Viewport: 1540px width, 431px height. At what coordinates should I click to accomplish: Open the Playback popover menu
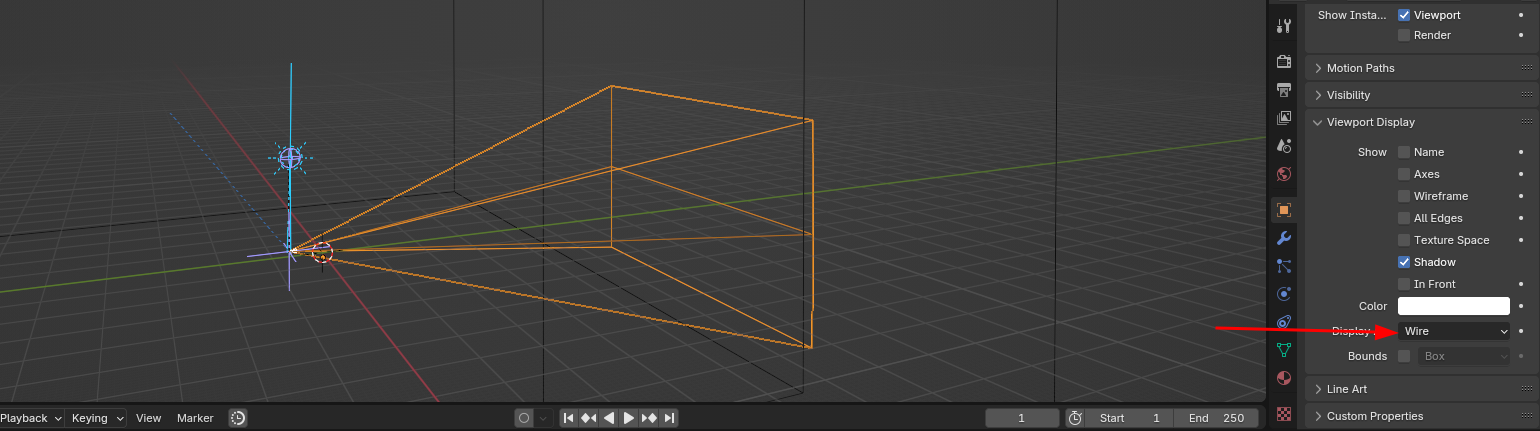click(32, 418)
